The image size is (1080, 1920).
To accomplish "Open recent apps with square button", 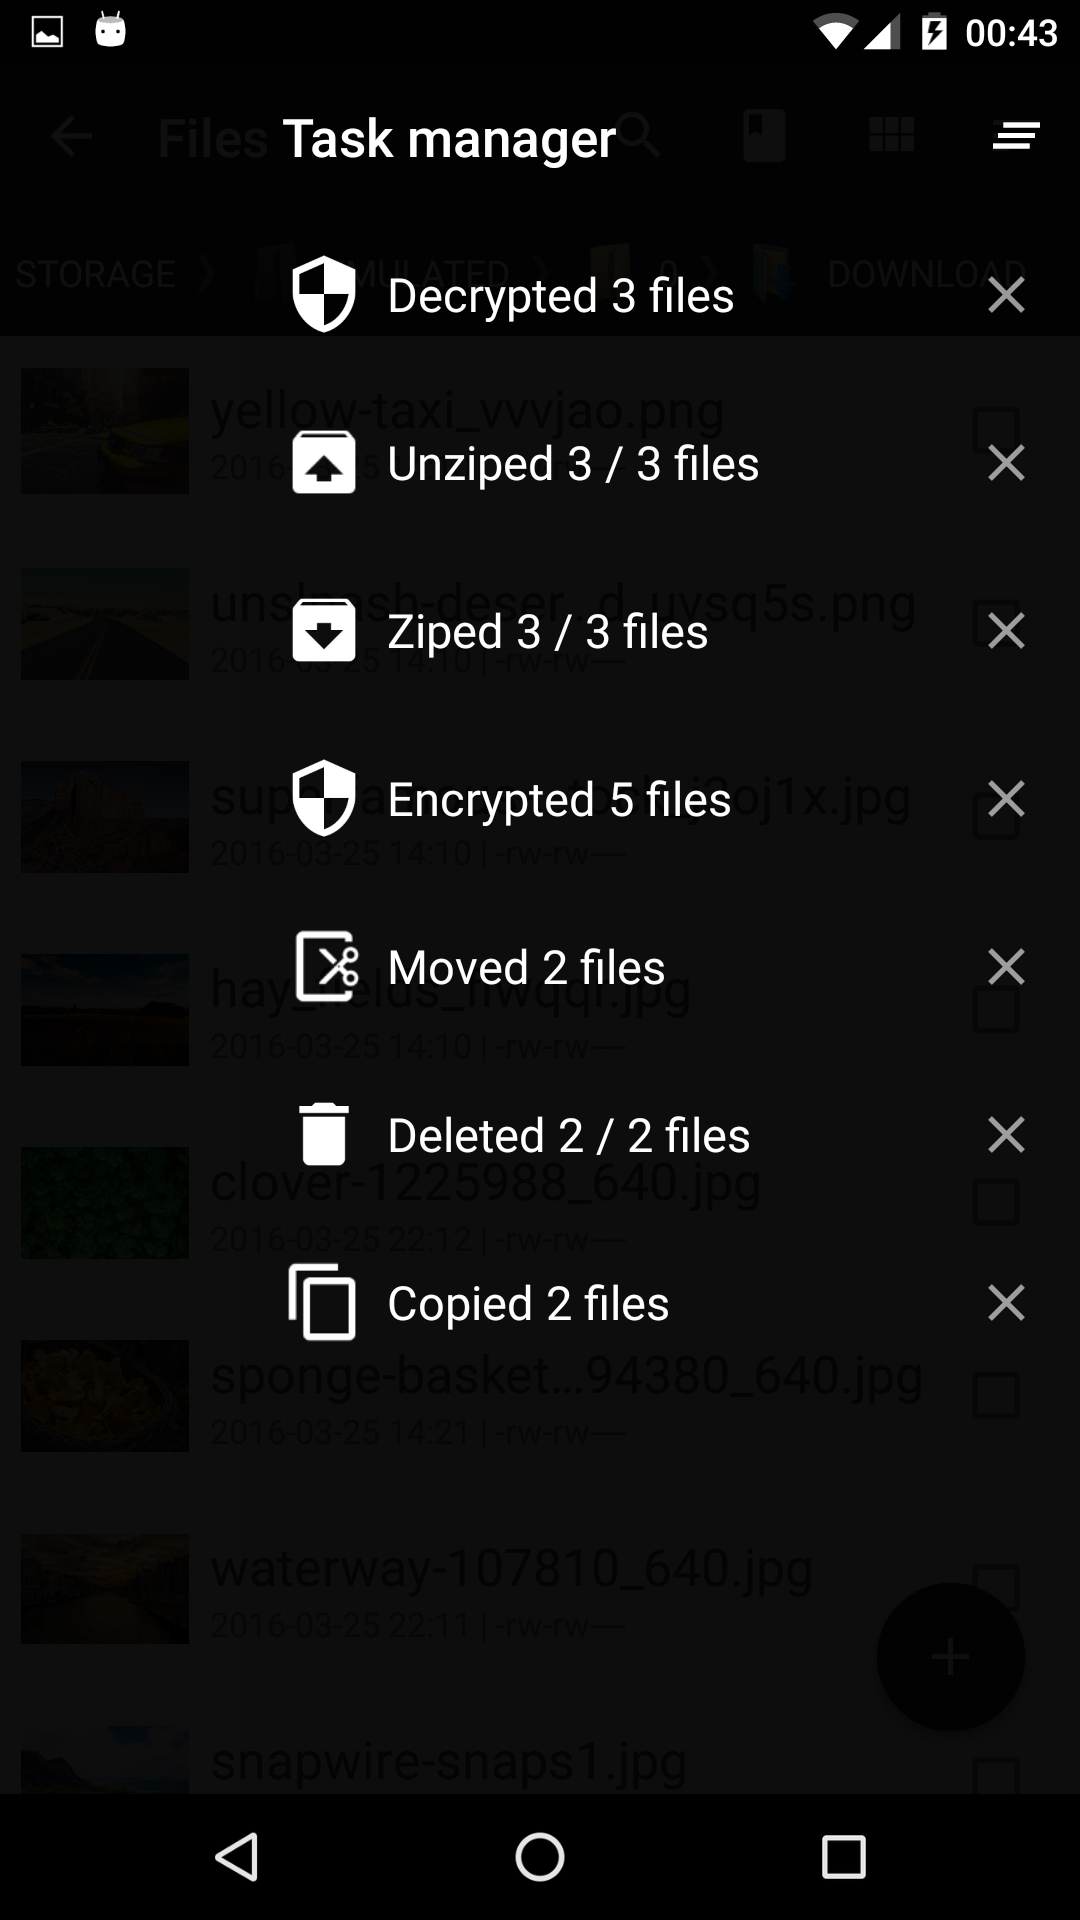I will [843, 1858].
